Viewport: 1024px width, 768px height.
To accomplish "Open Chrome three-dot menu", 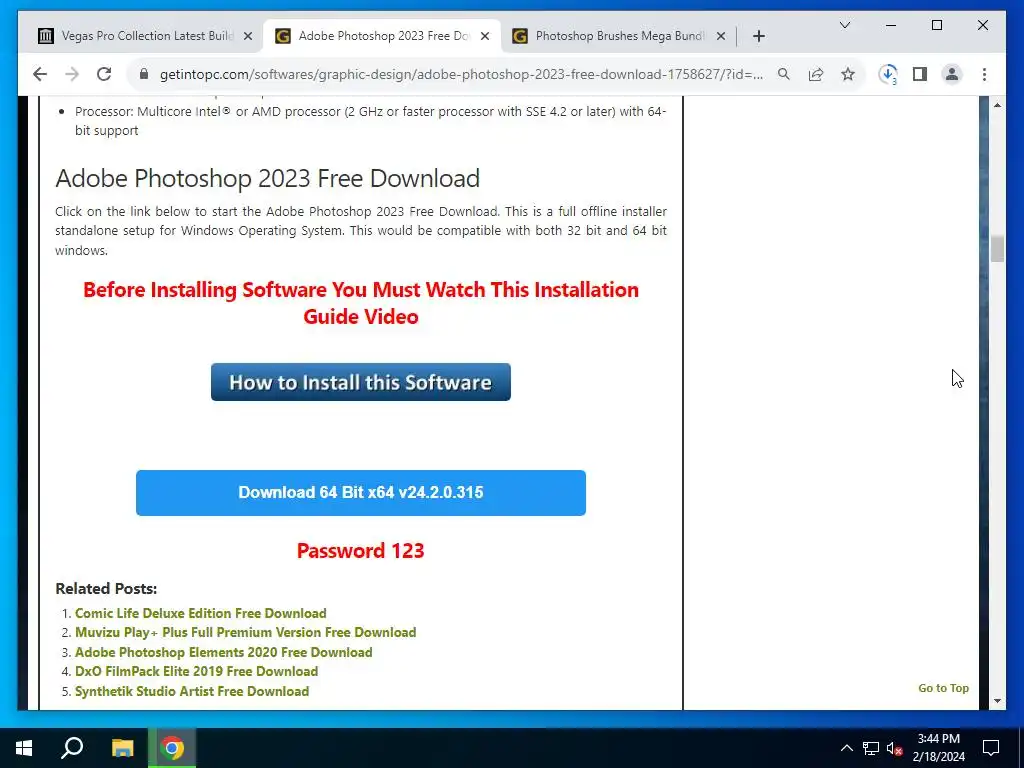I will 984,74.
